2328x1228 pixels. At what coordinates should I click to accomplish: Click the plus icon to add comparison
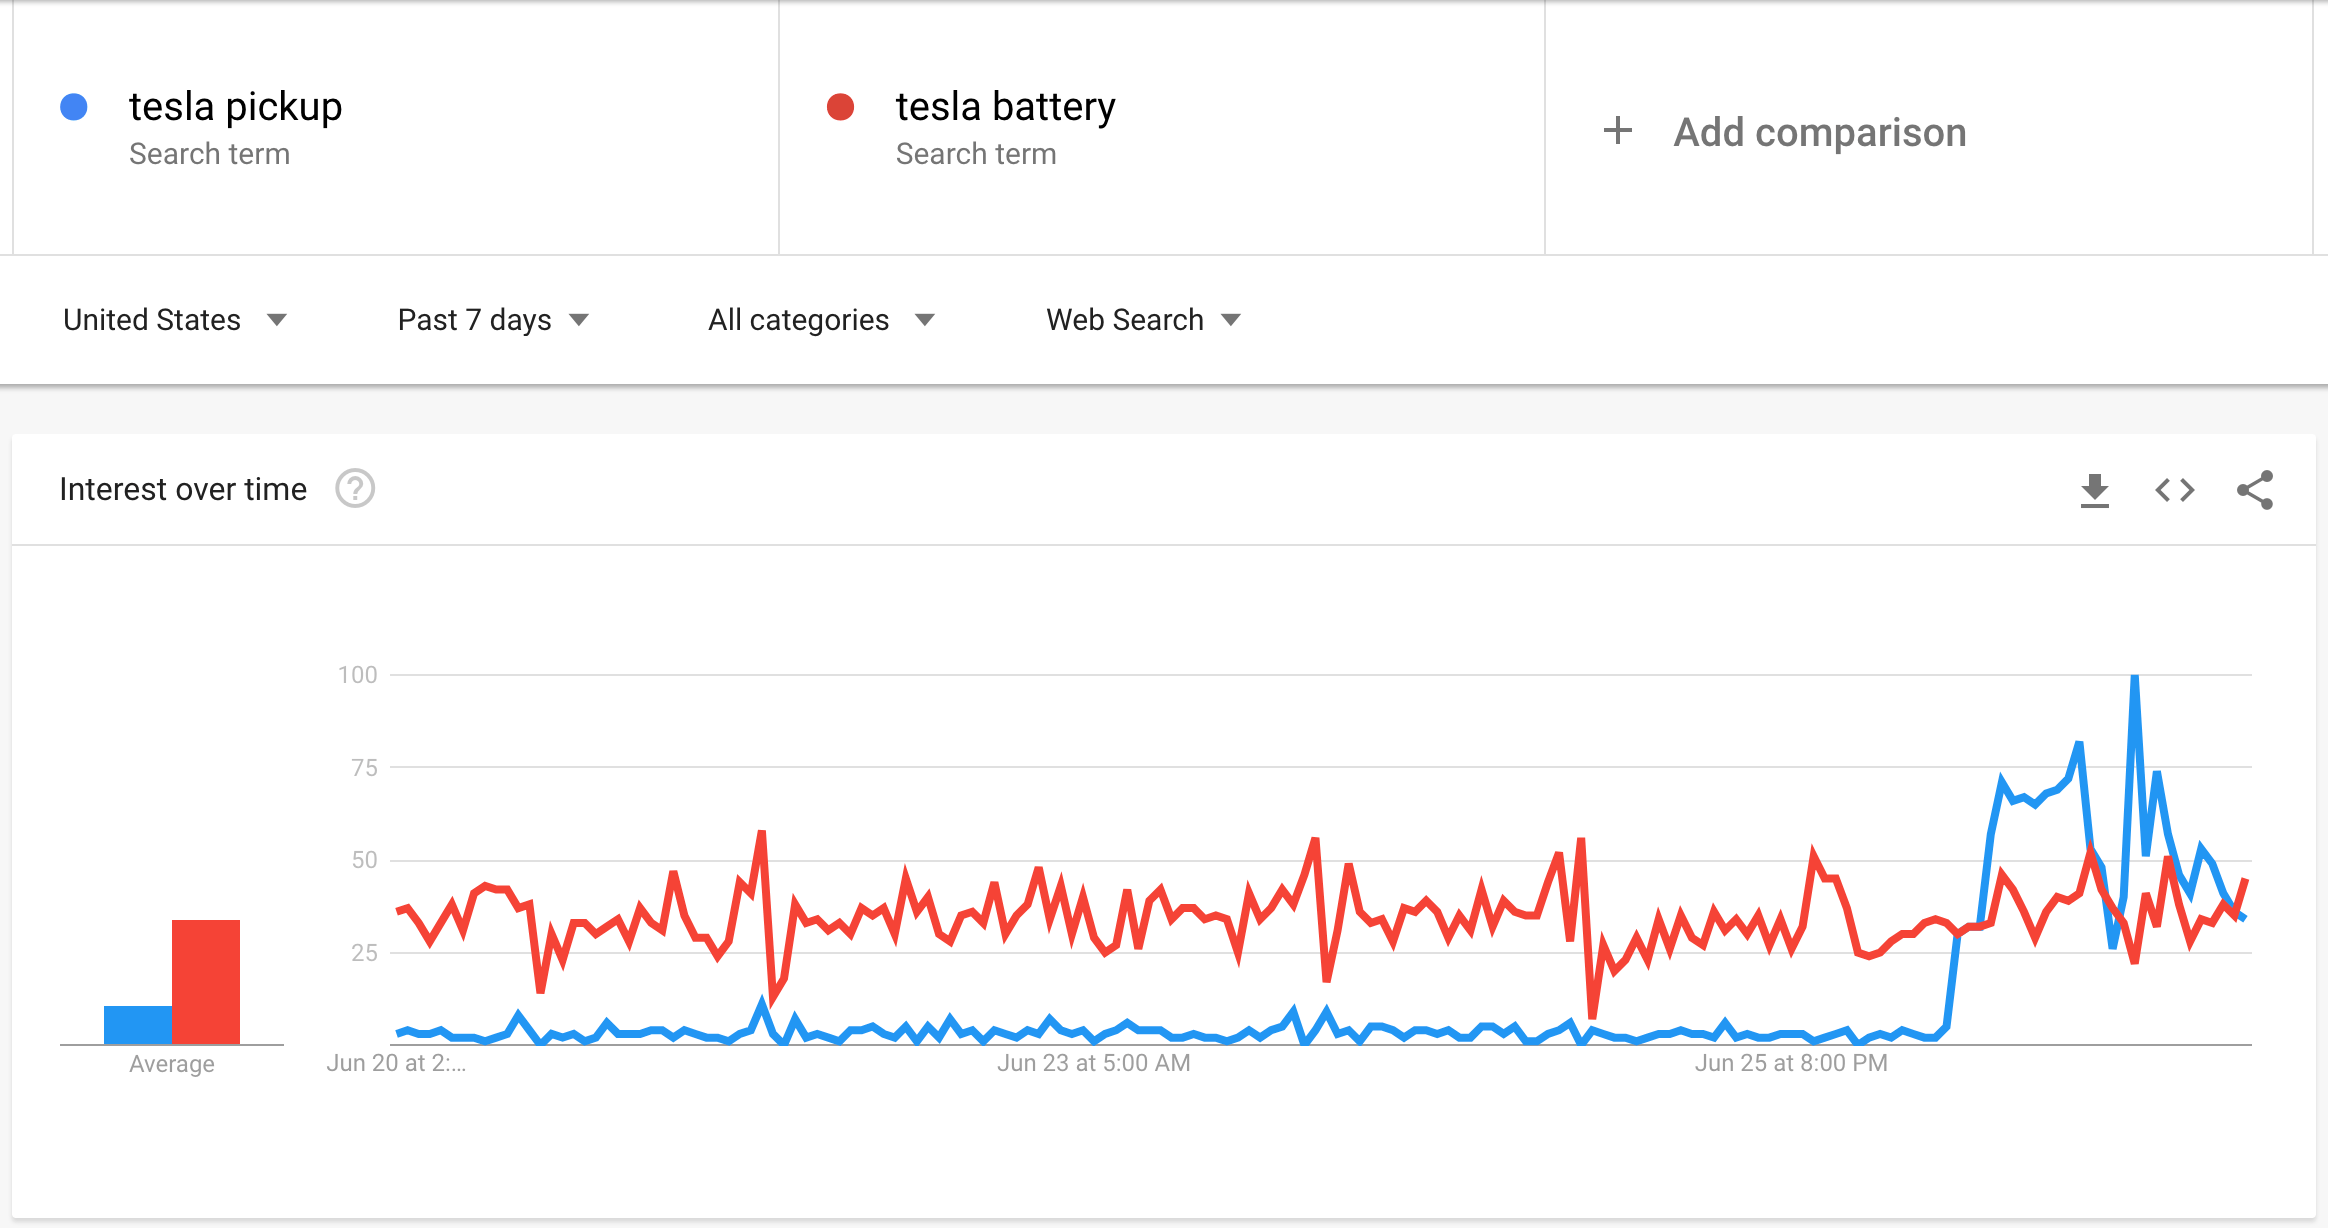[1617, 131]
